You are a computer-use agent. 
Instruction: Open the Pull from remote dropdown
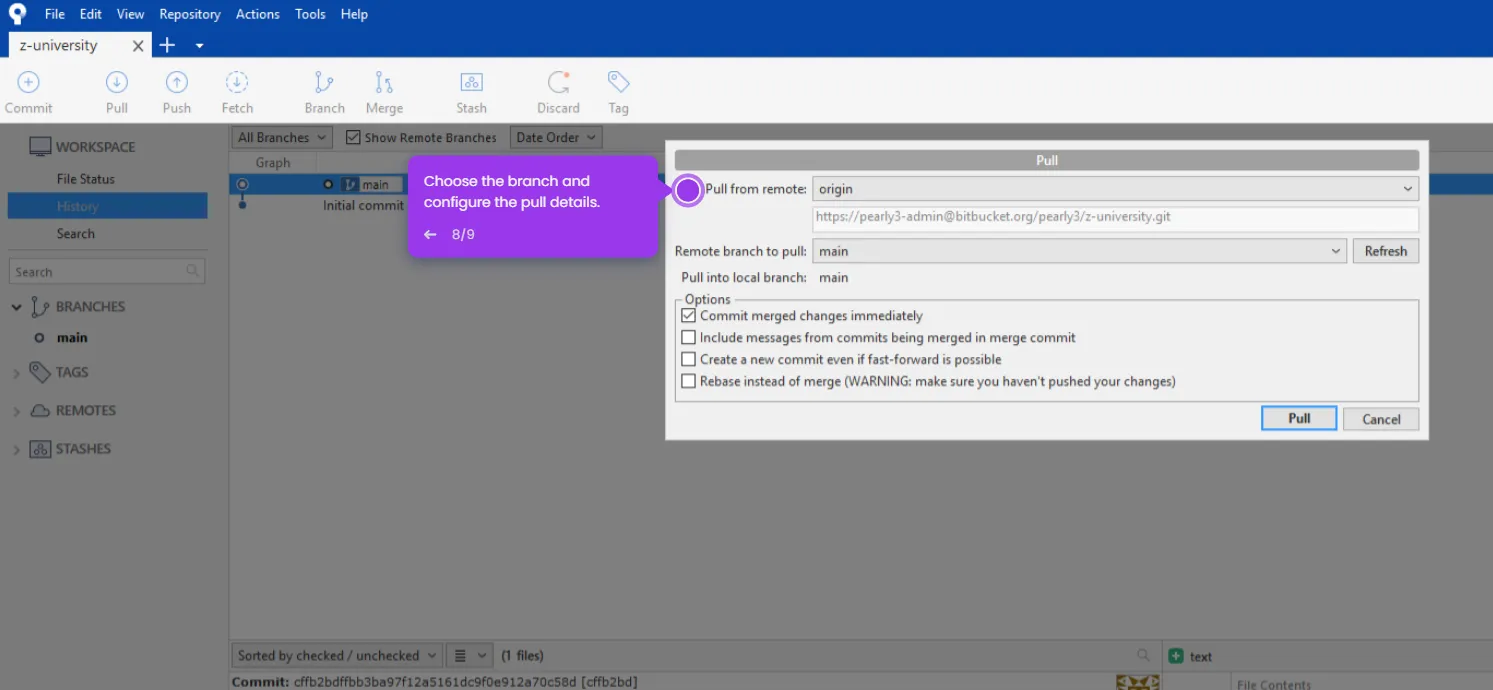tap(1115, 189)
